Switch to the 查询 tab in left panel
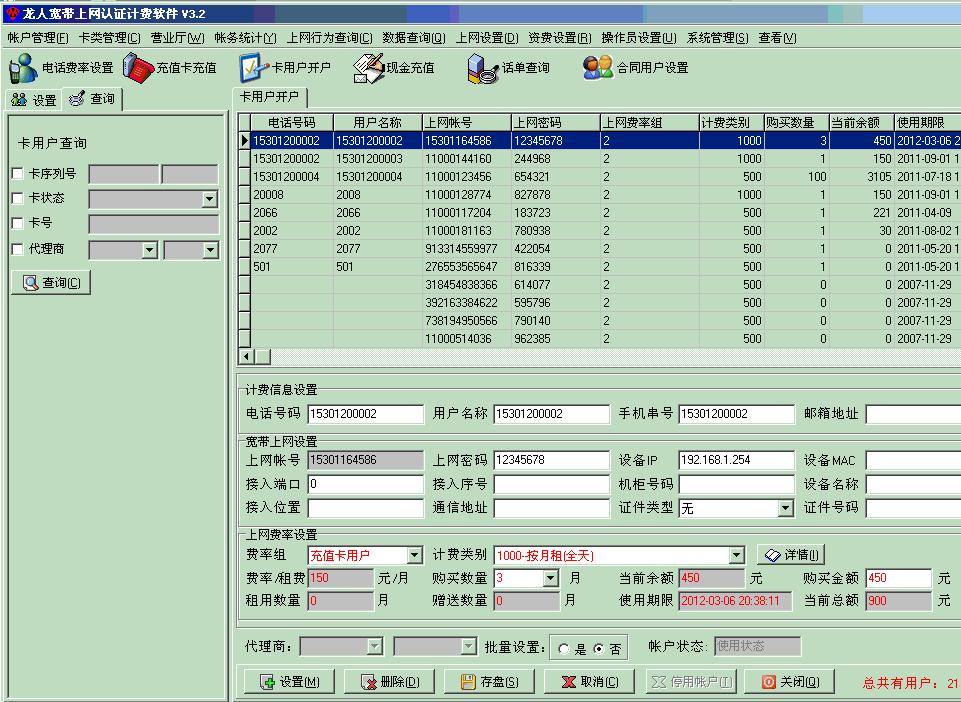This screenshot has width=961, height=702. [x=93, y=99]
